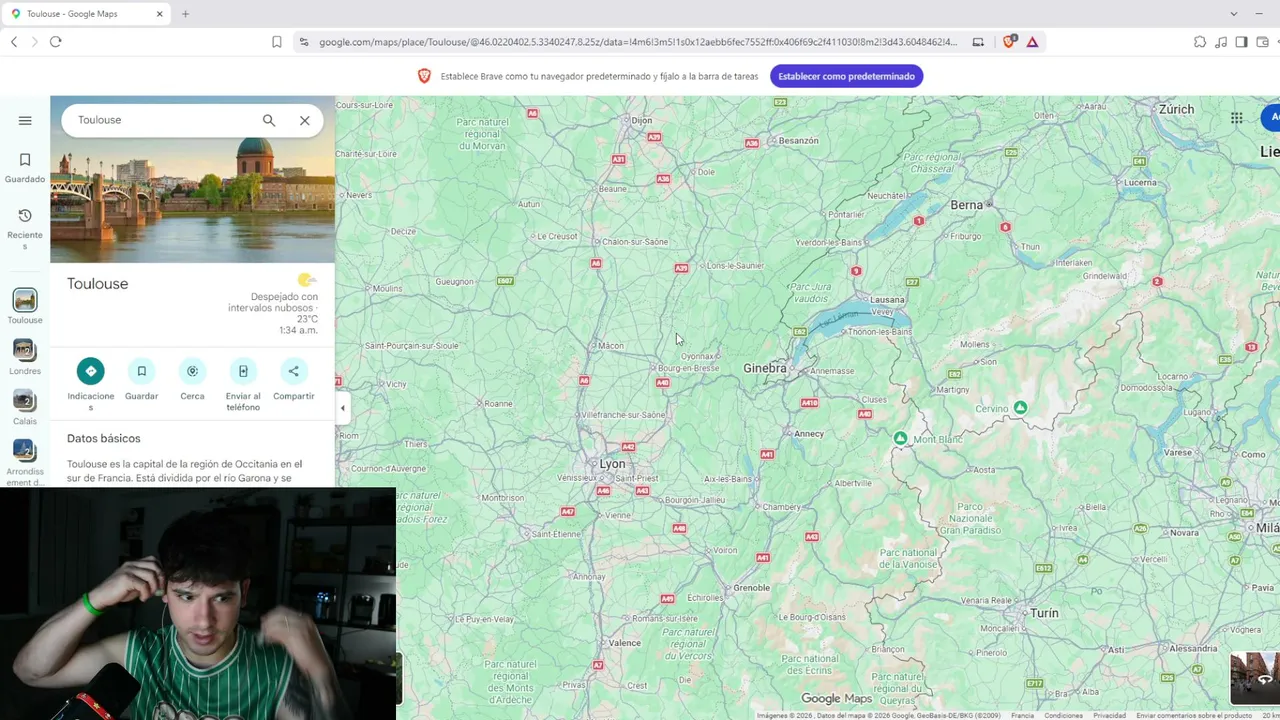Select the Arrondissement recent place shortcut
Screen dimensions: 1280x720
click(25, 462)
